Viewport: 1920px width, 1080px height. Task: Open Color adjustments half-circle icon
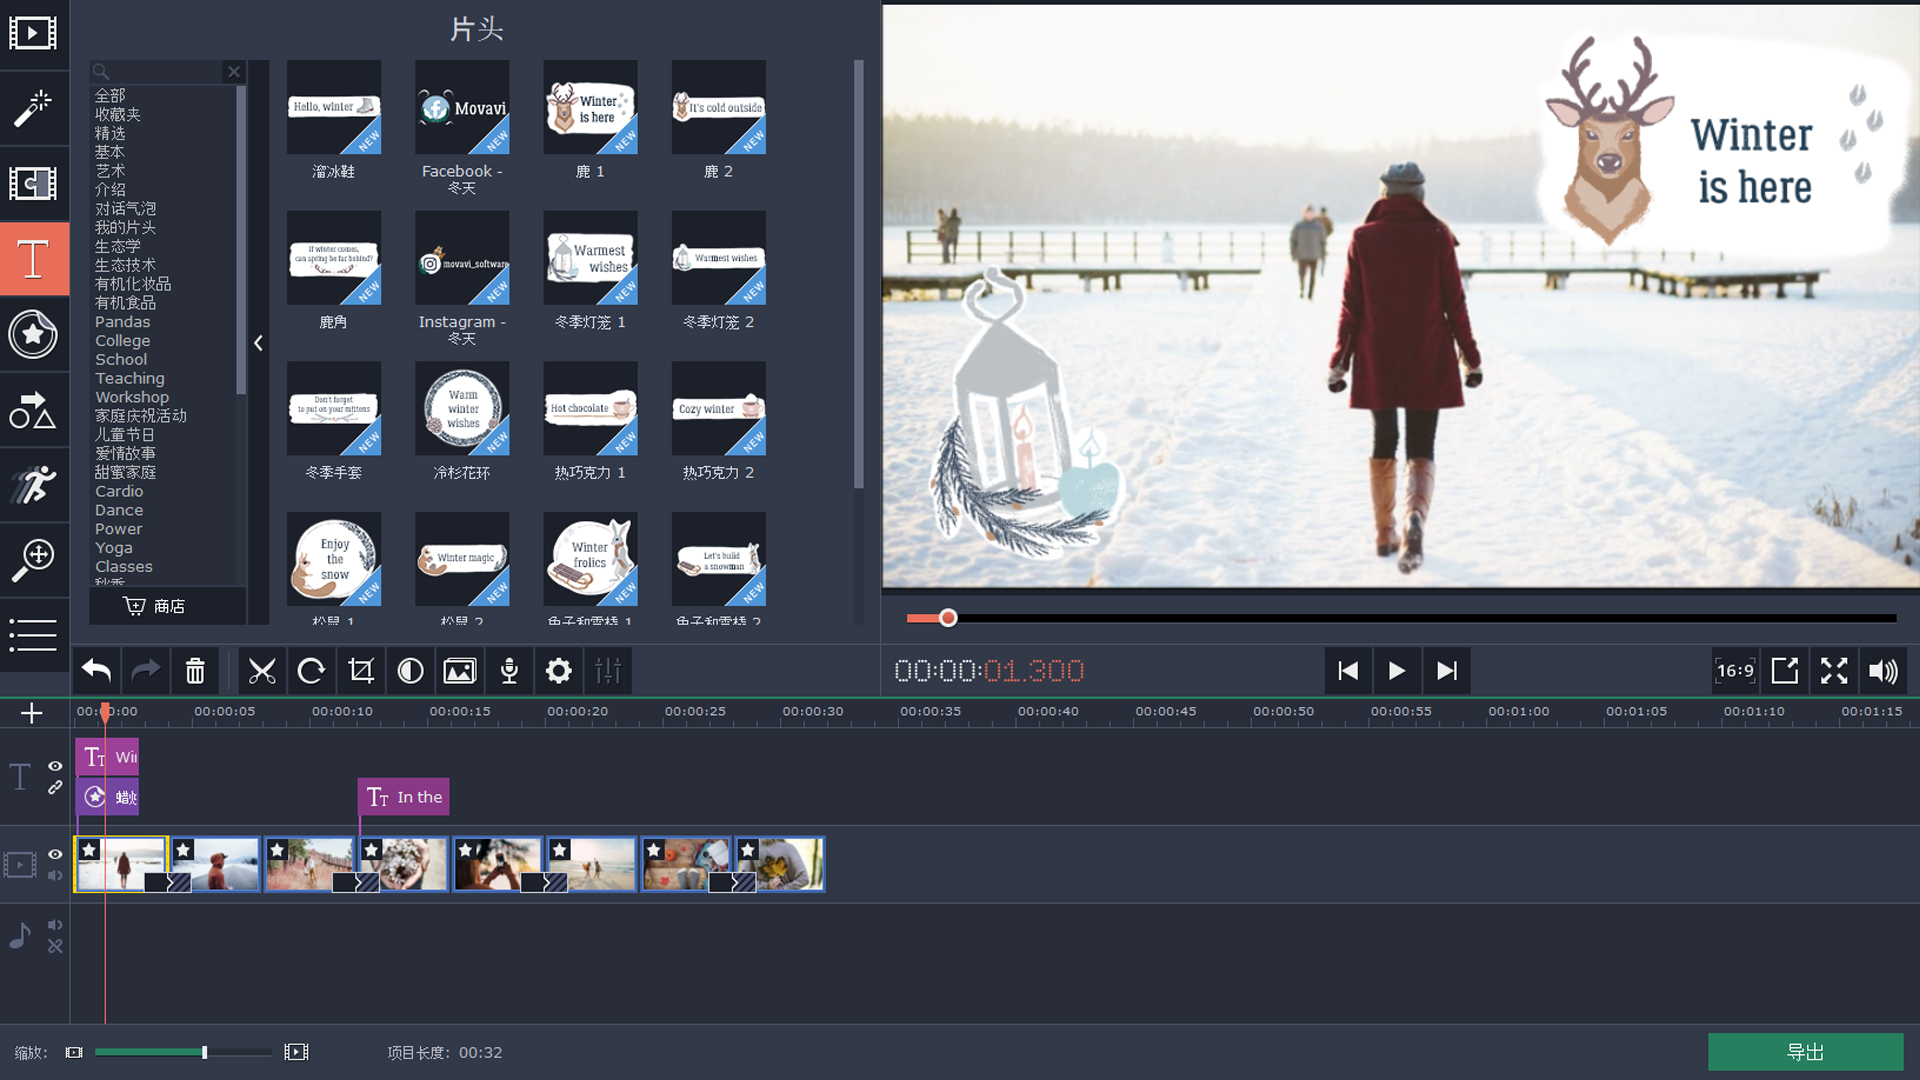[410, 671]
